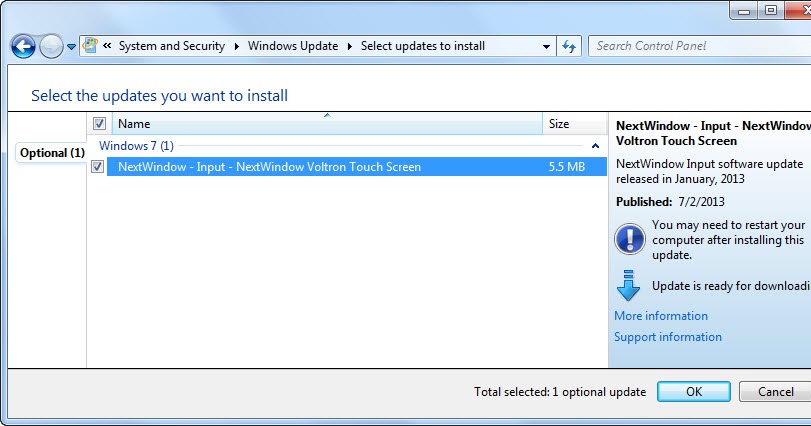Click the Published: 7/2/2013 text
811x426 pixels.
pos(670,202)
